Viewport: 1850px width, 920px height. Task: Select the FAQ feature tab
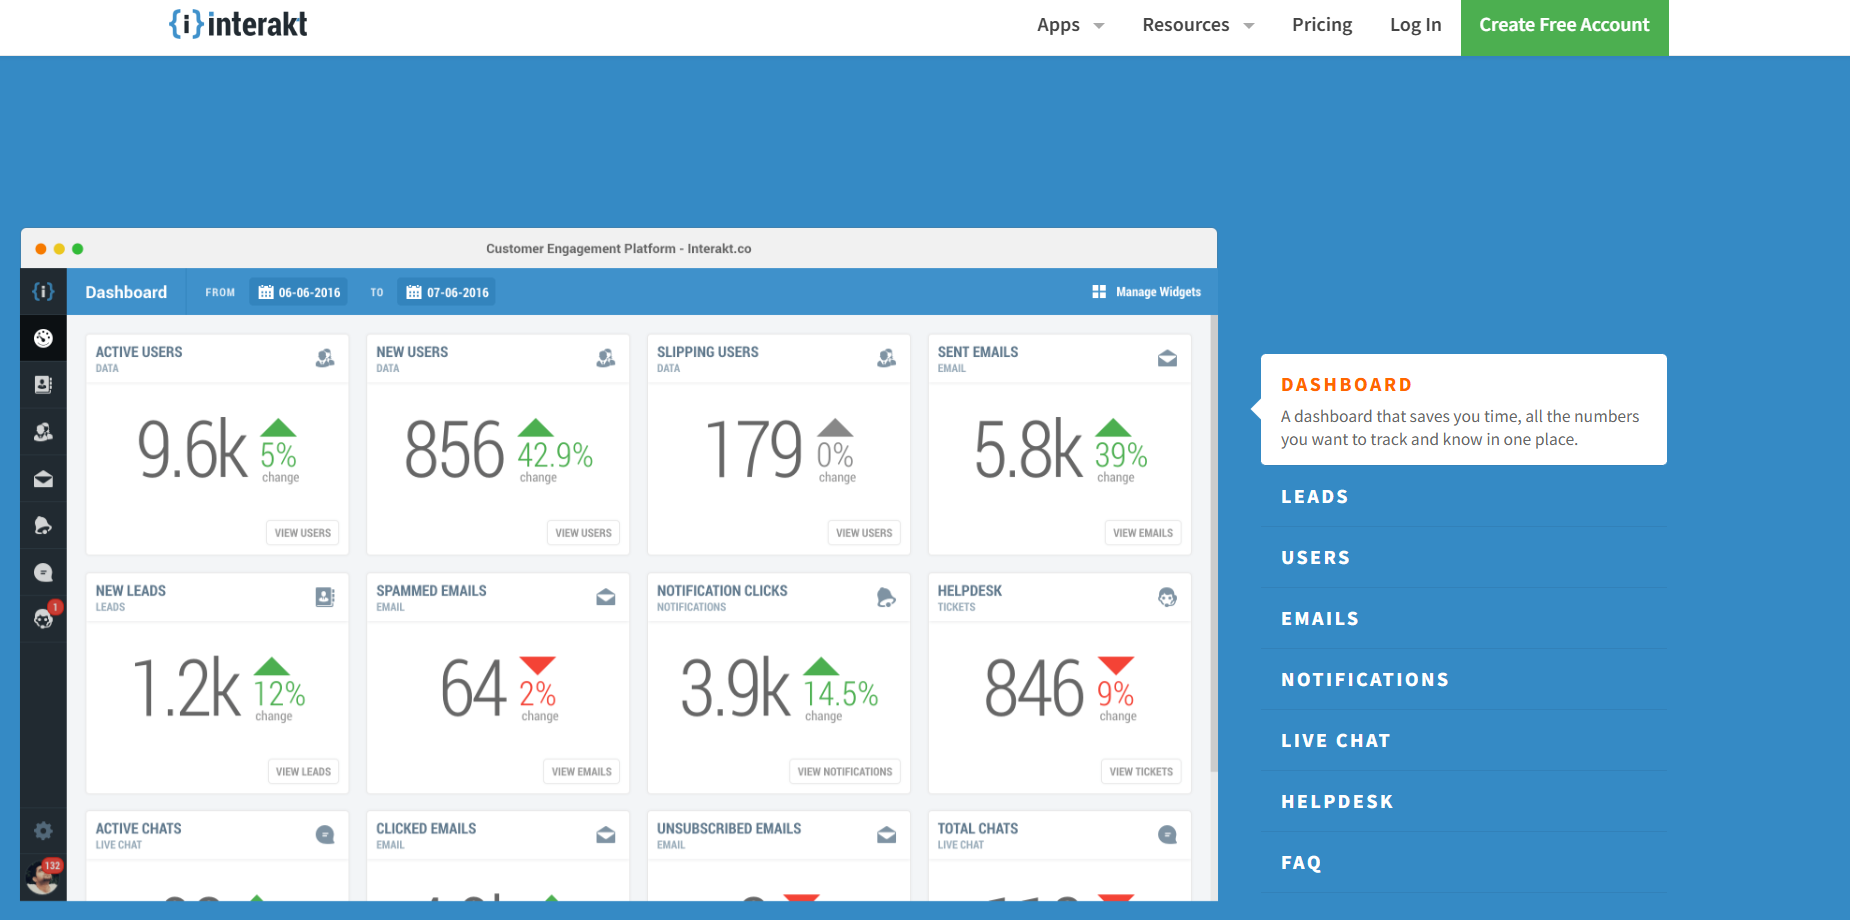[x=1301, y=863]
